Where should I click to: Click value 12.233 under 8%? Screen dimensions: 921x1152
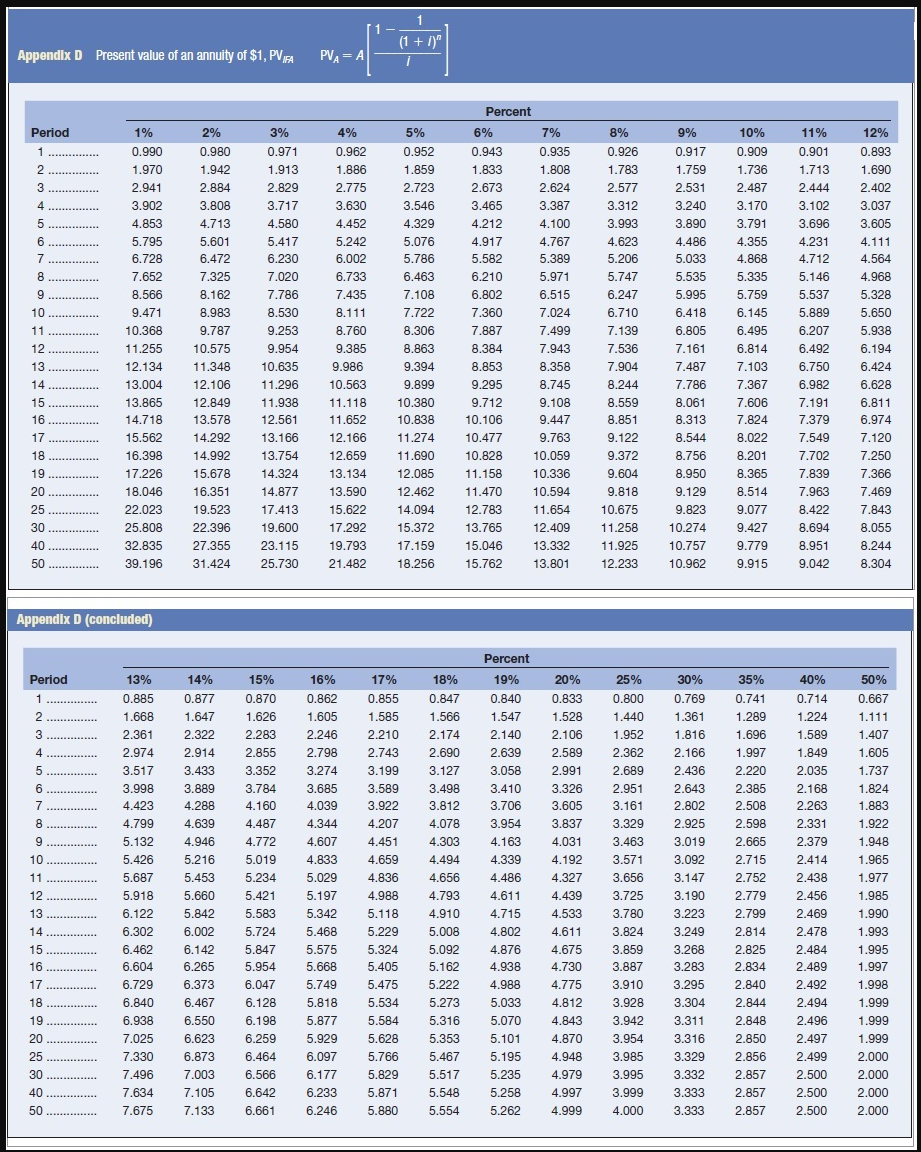(x=619, y=564)
